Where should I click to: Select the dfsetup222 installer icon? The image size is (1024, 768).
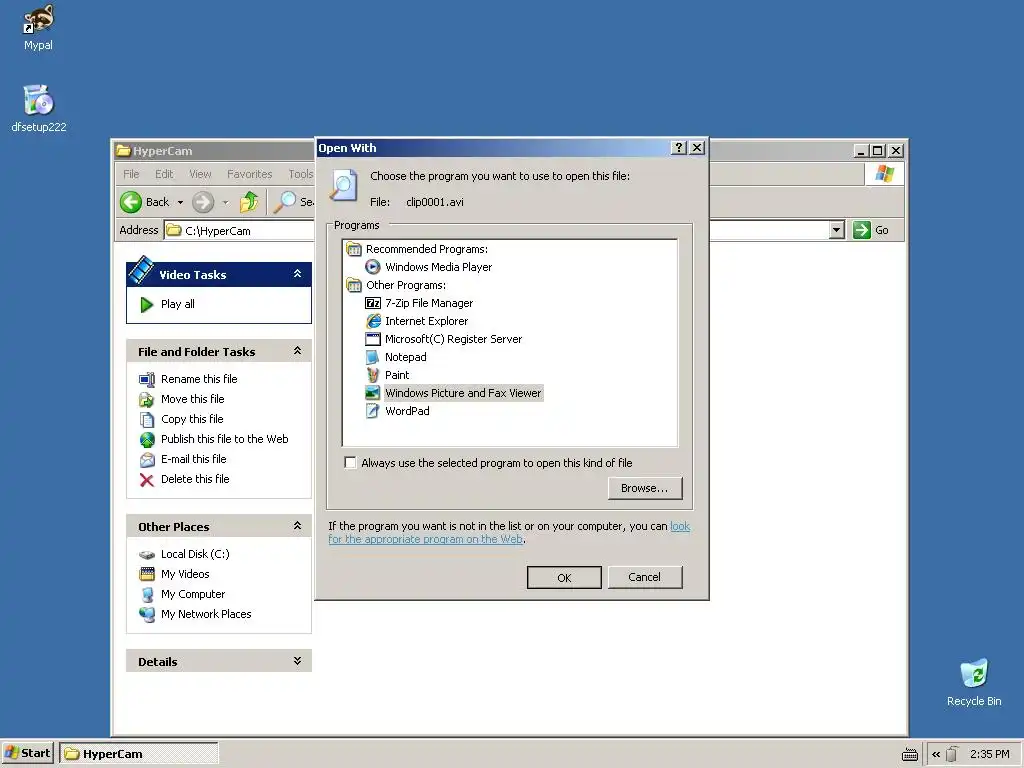click(x=39, y=108)
